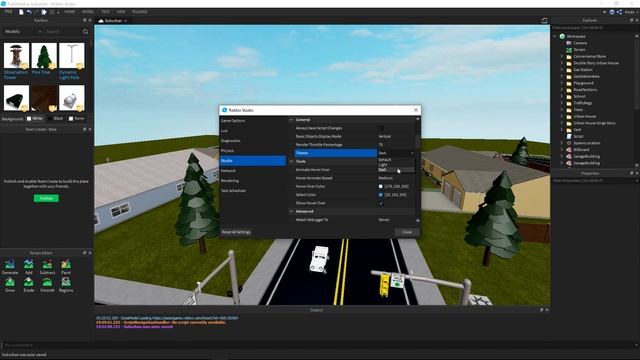The image size is (640, 360).
Task: Open the Theme dropdown arrow
Action: [x=412, y=153]
